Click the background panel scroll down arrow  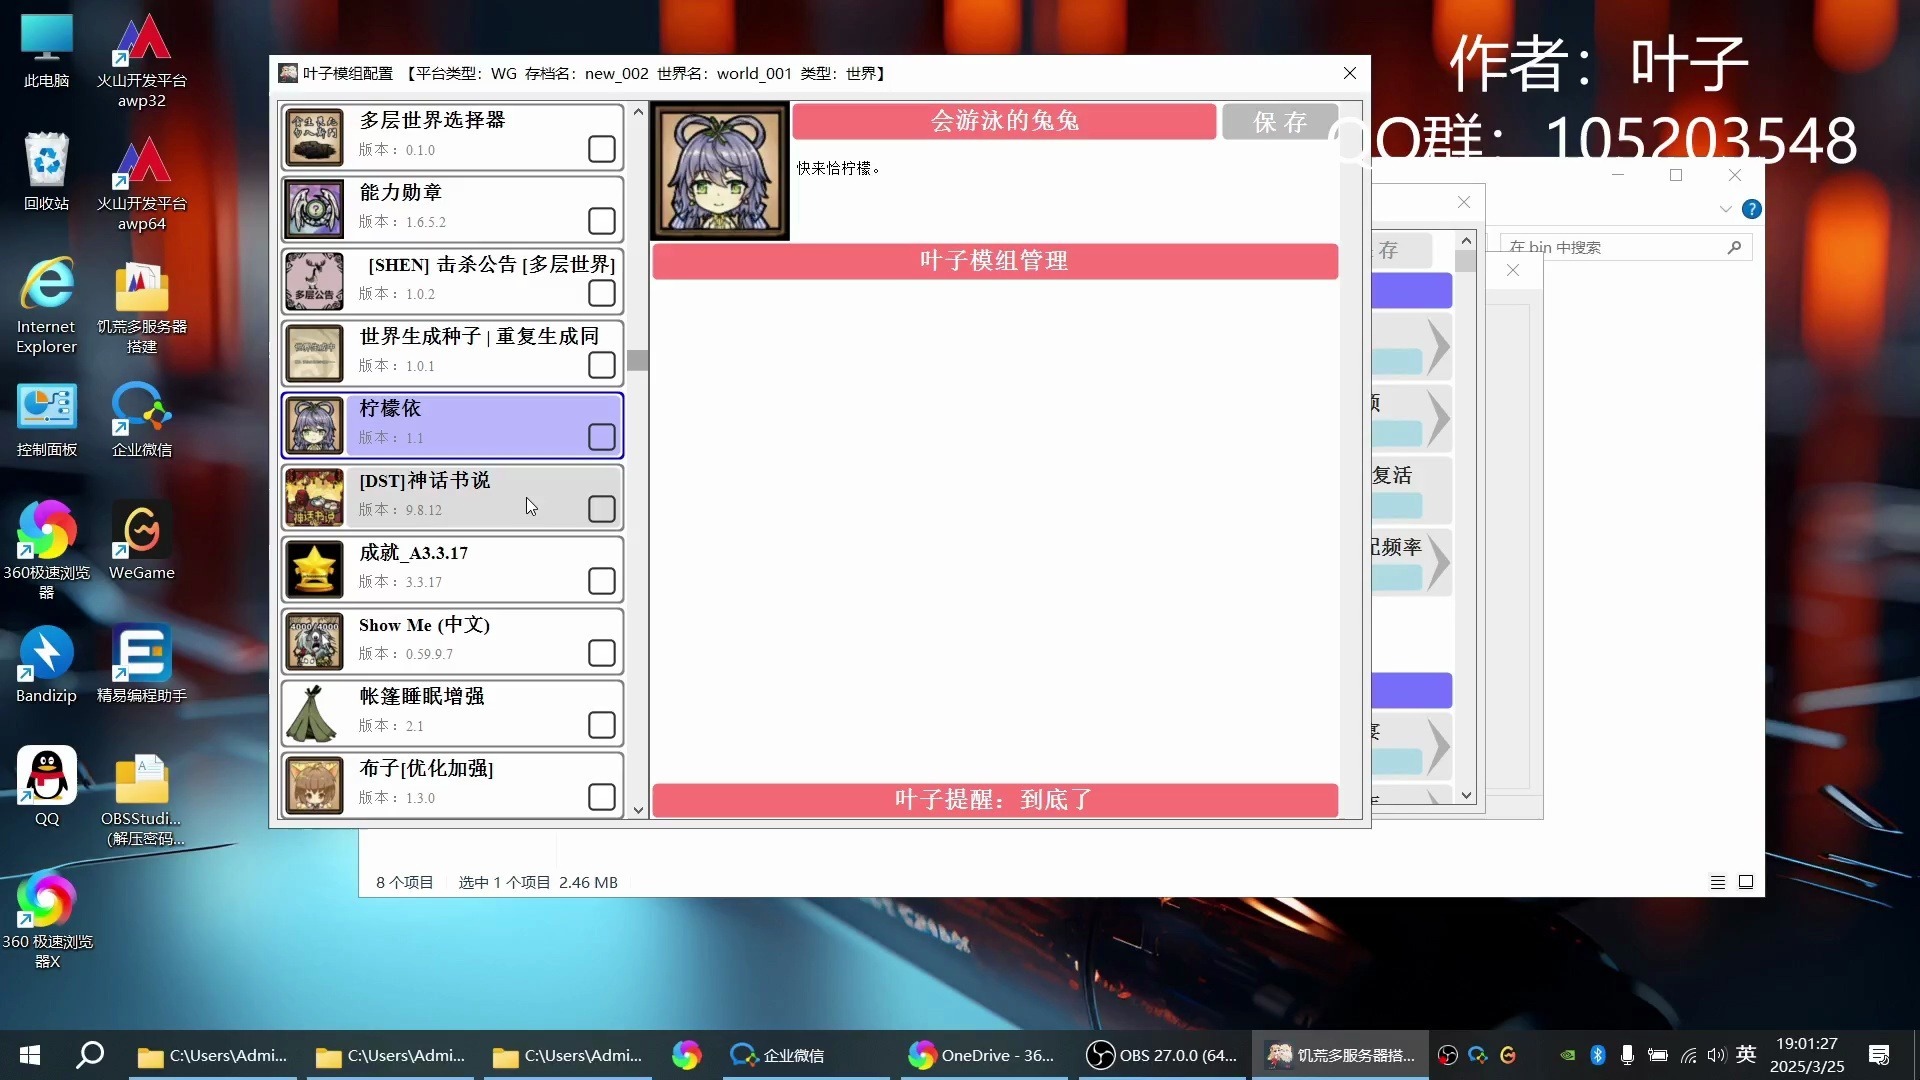point(1466,795)
